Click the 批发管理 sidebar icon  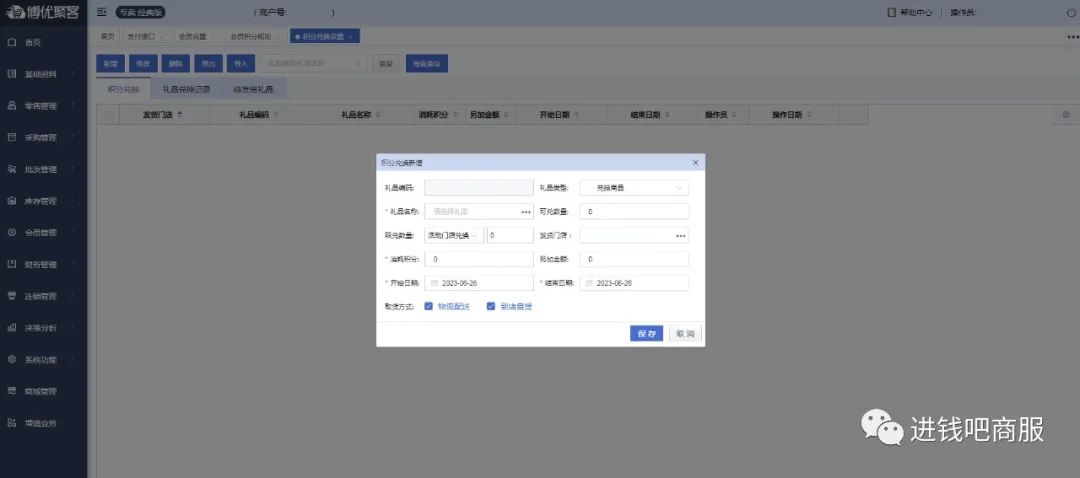click(x=12, y=169)
